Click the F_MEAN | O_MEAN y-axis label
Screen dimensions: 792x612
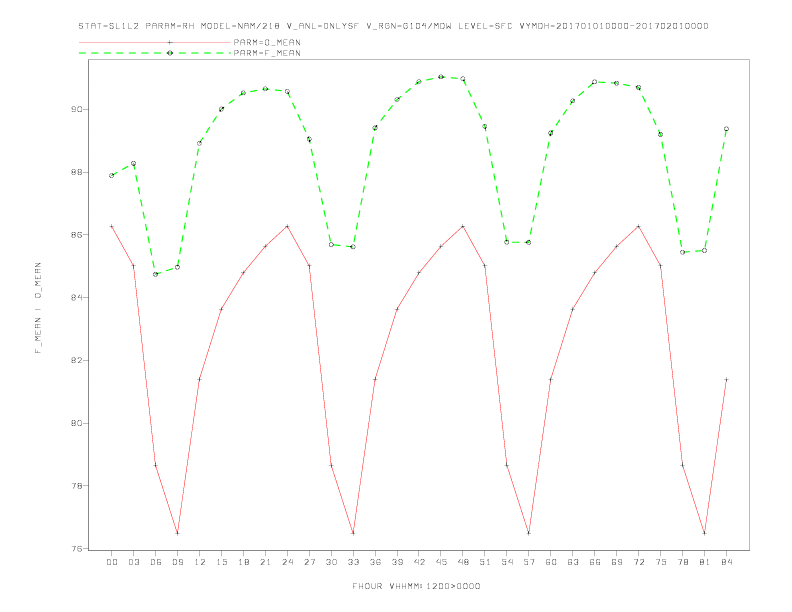click(38, 308)
